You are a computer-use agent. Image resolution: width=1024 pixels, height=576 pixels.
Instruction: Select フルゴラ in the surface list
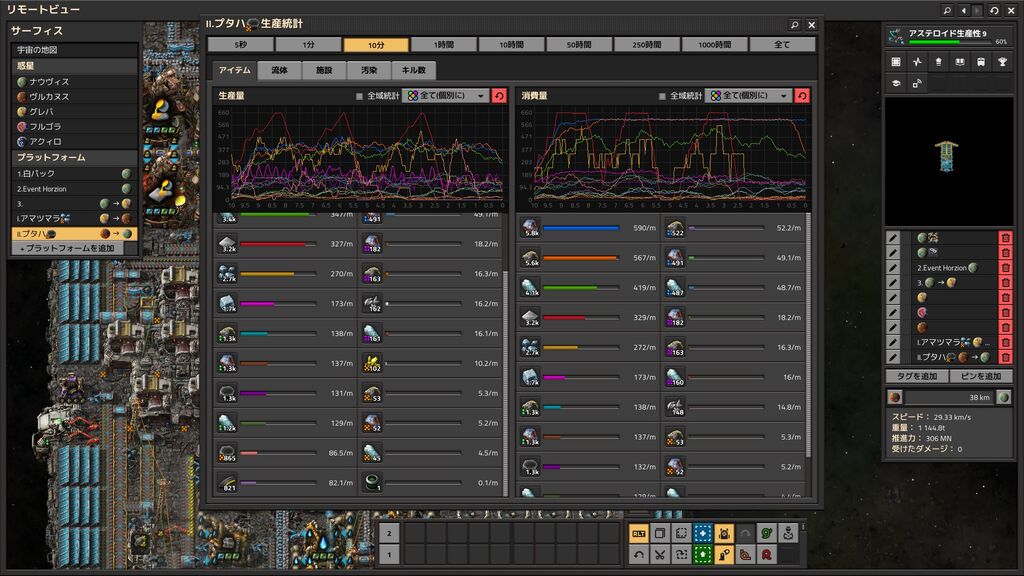74,127
